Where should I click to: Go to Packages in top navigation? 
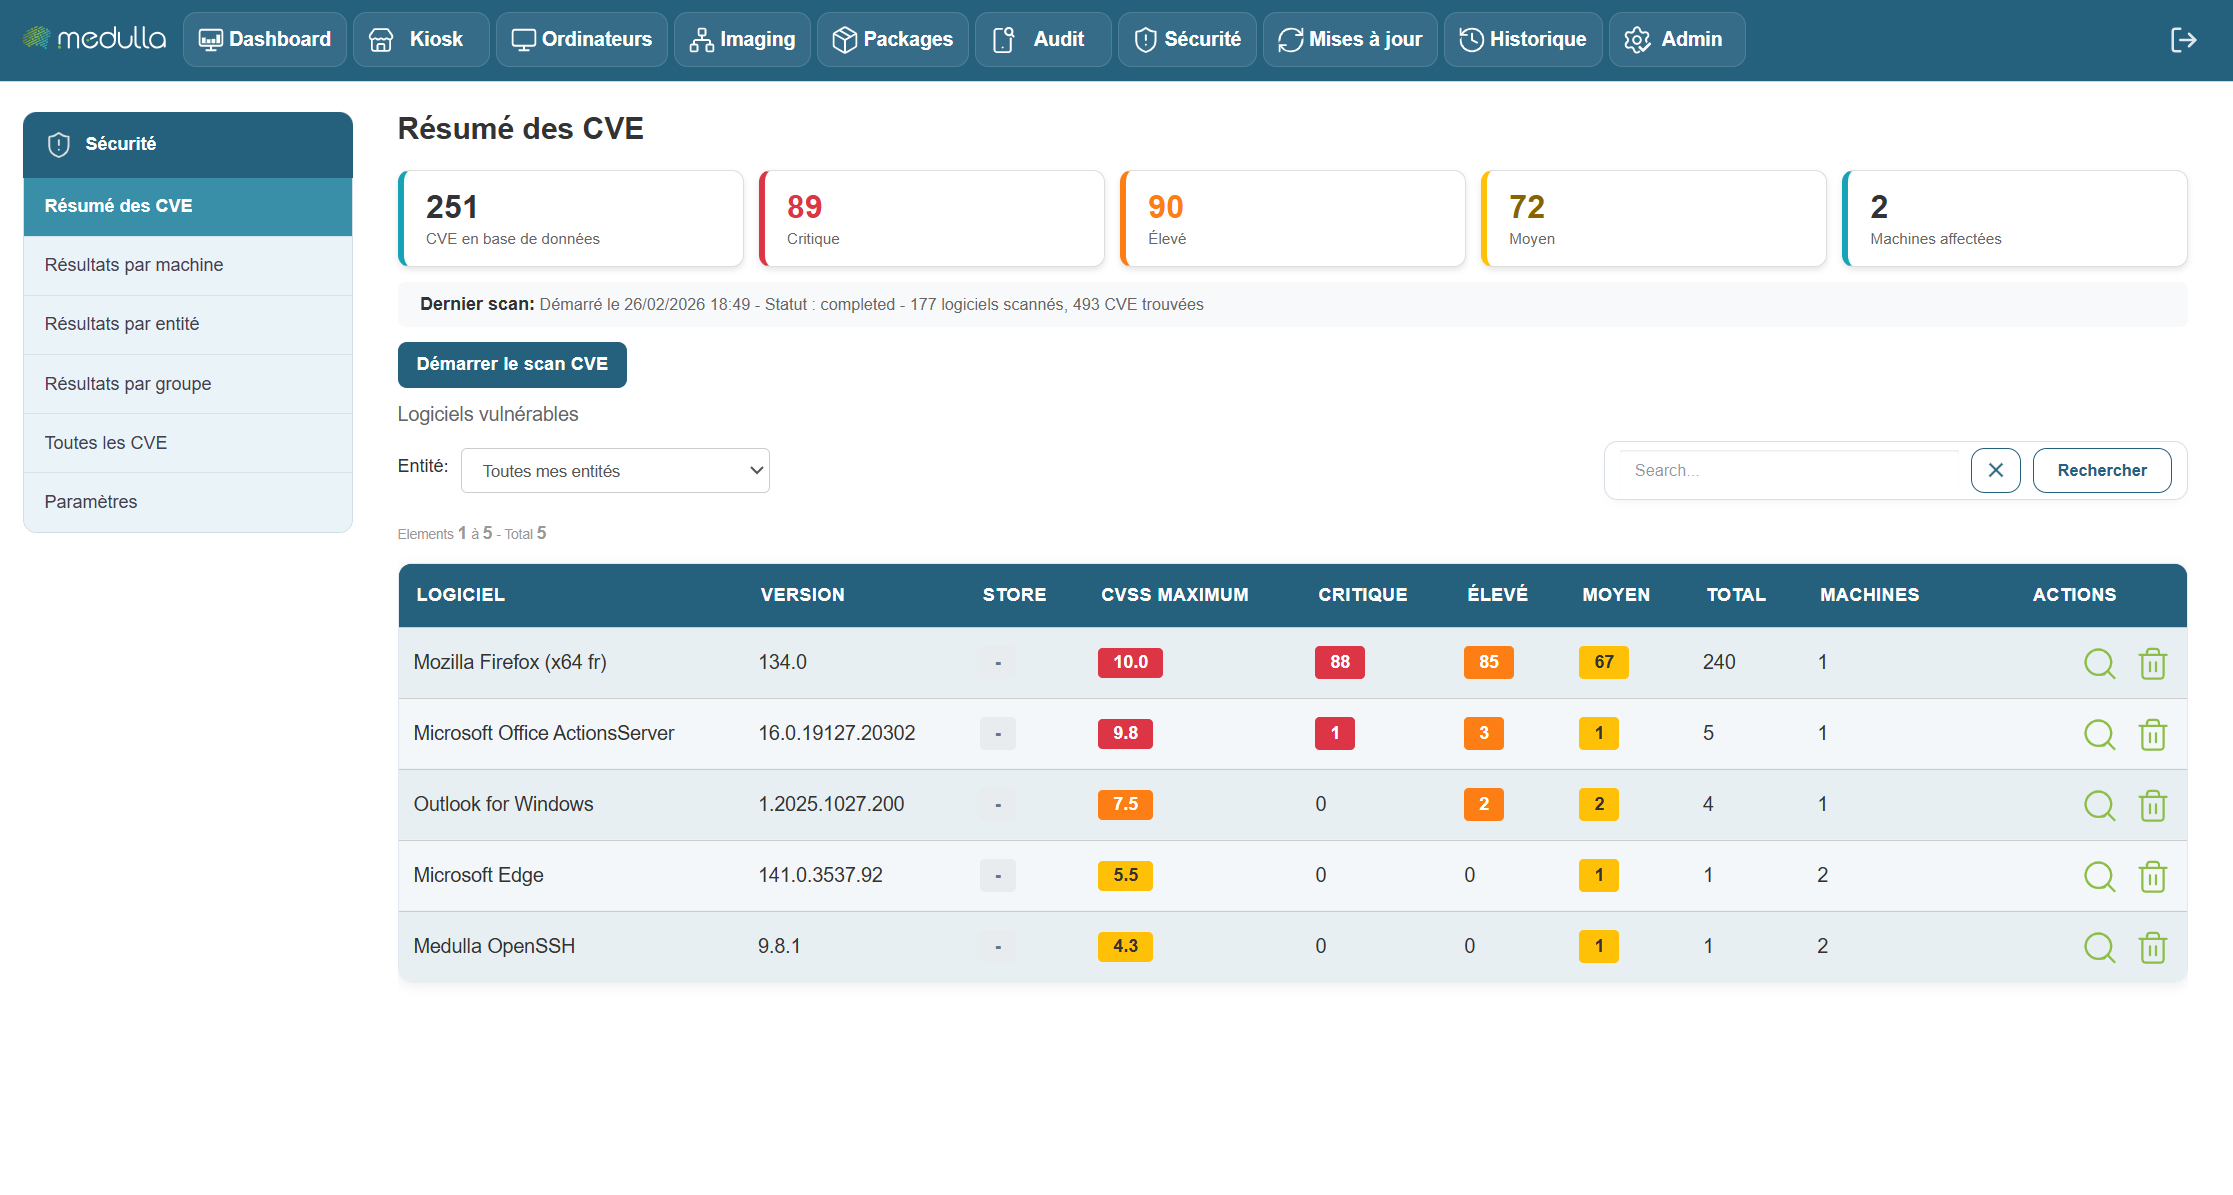(892, 39)
